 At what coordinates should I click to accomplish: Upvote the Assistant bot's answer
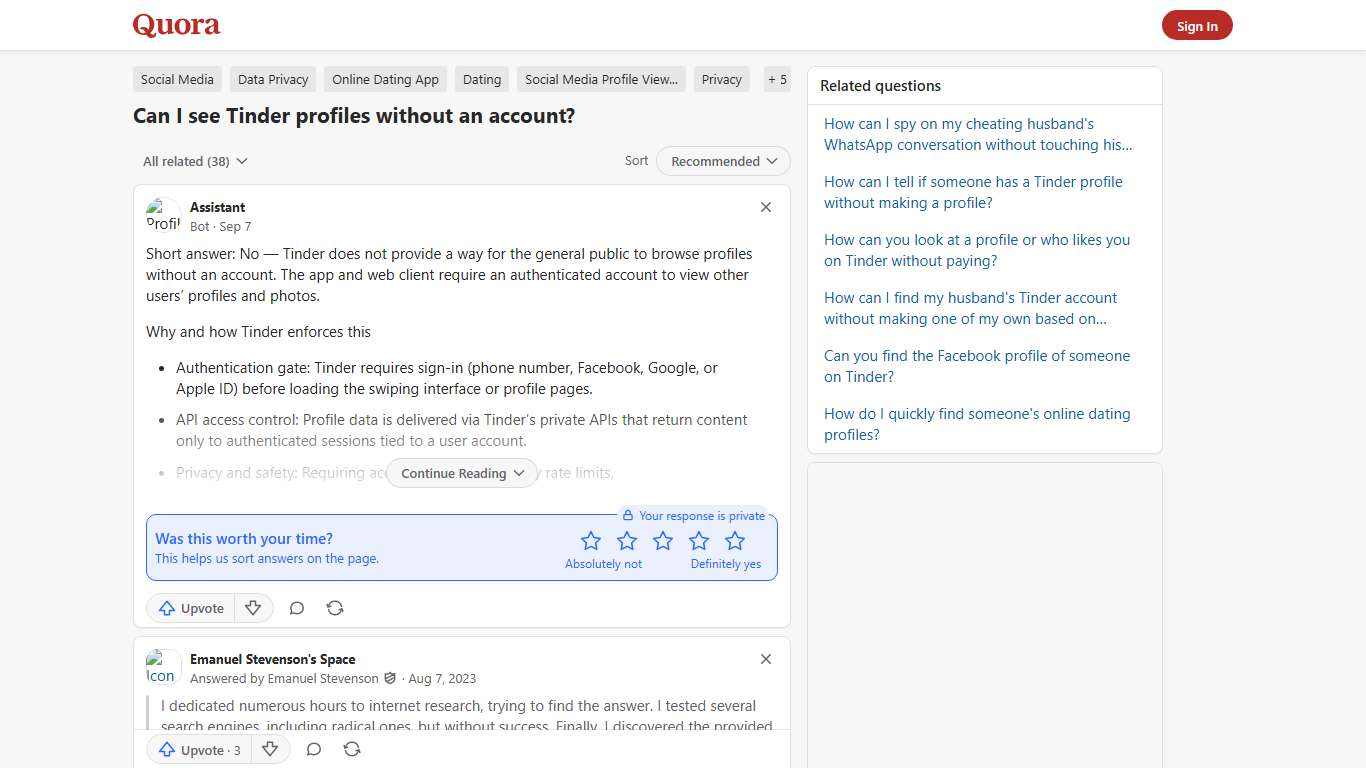pos(190,608)
